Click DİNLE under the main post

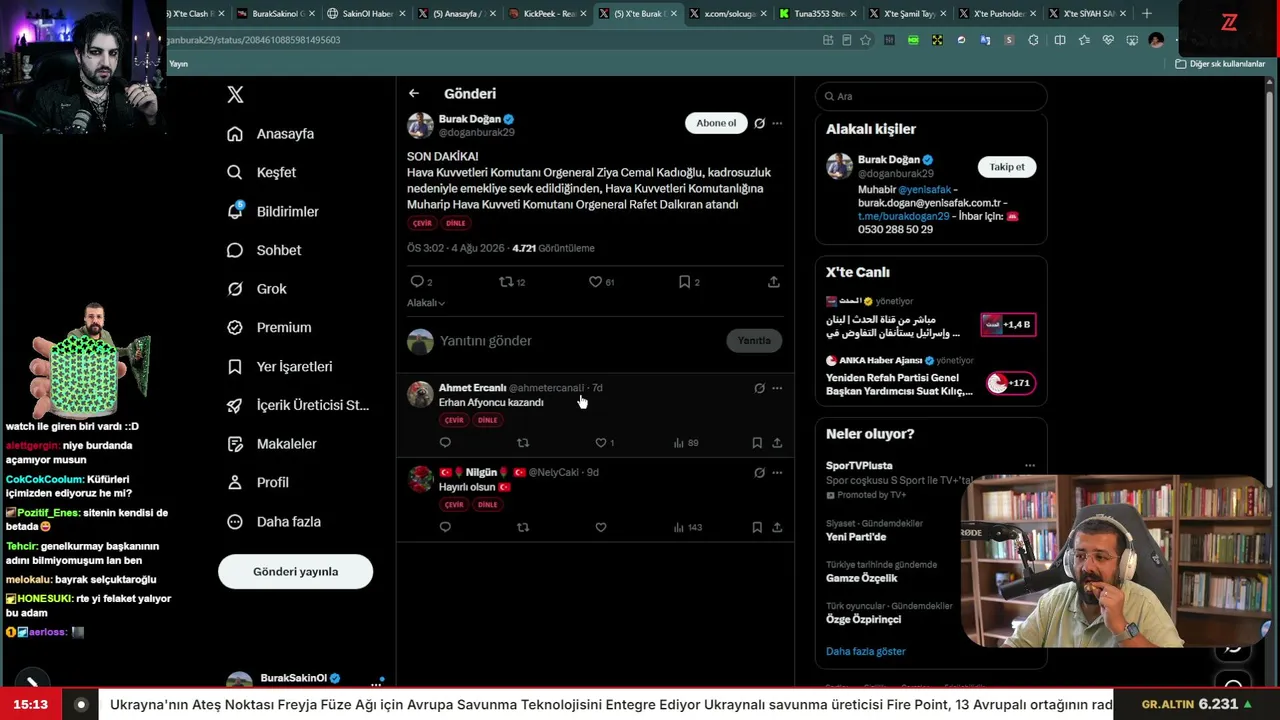tap(456, 223)
